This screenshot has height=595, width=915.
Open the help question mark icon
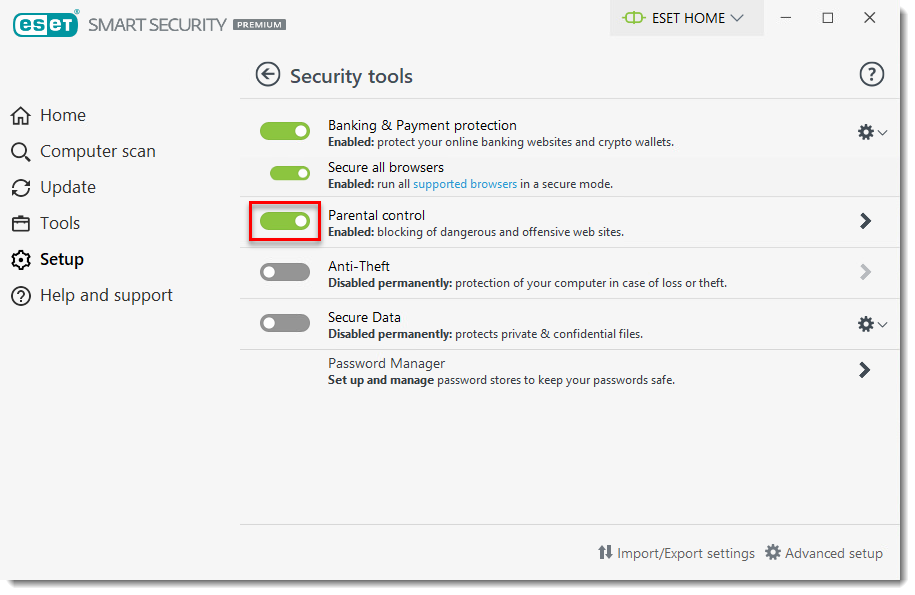tap(871, 75)
